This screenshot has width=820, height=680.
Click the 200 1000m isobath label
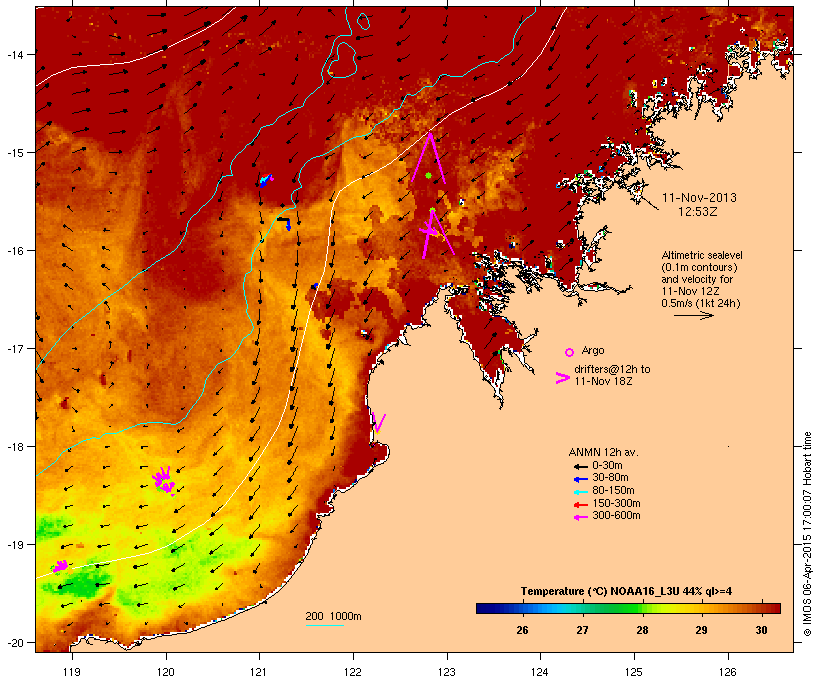(333, 616)
